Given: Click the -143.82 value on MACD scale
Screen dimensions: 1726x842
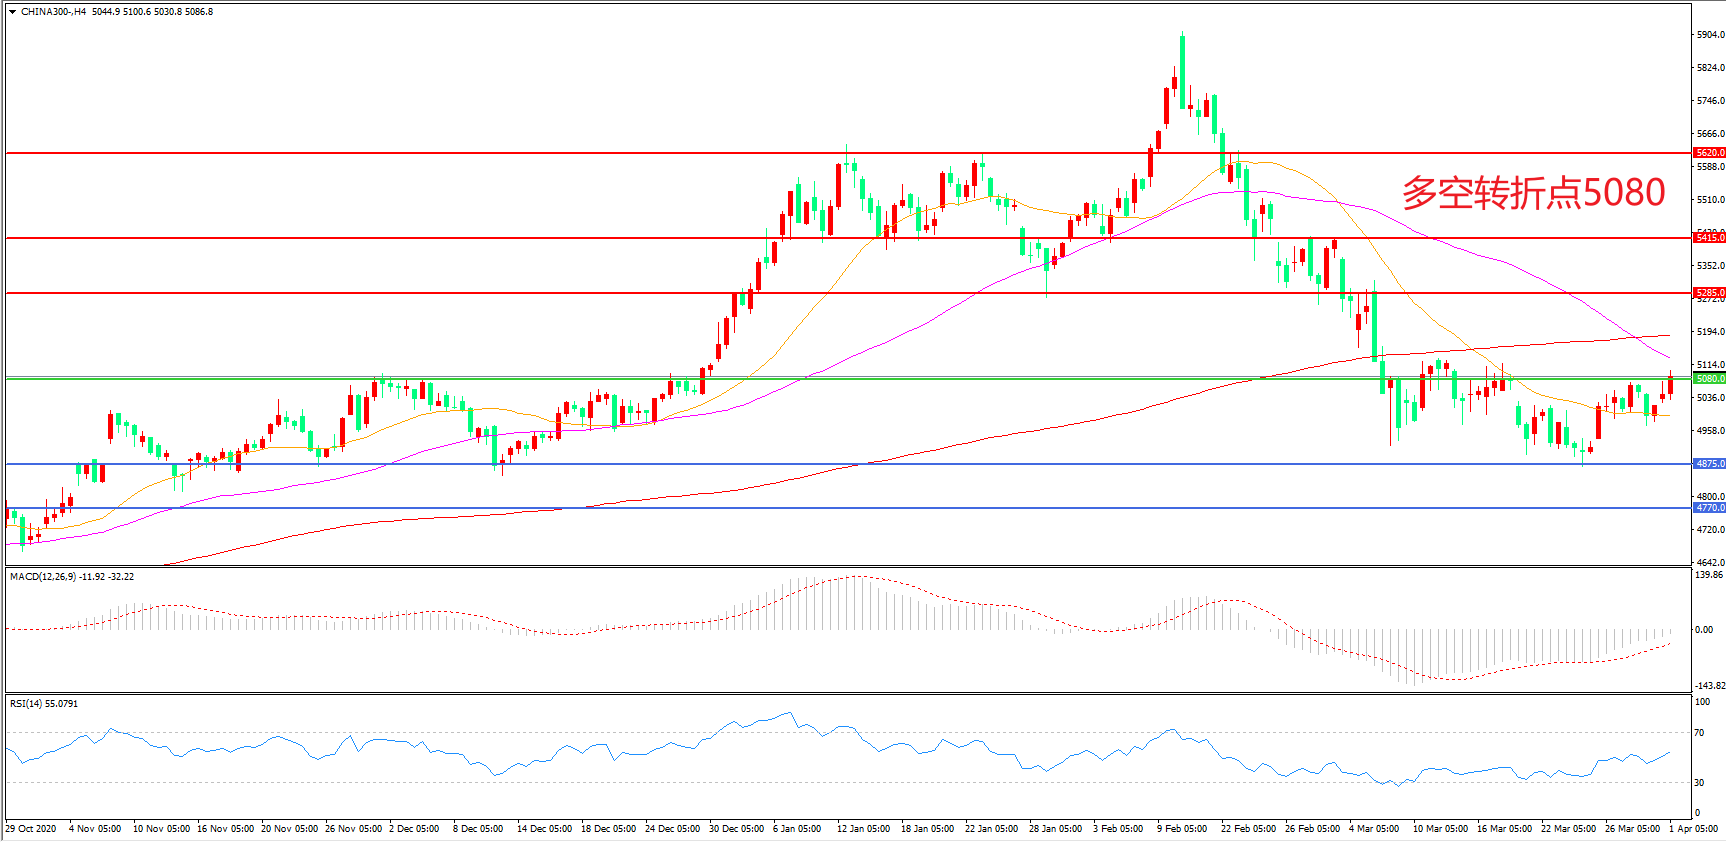Looking at the screenshot, I should click(1708, 686).
